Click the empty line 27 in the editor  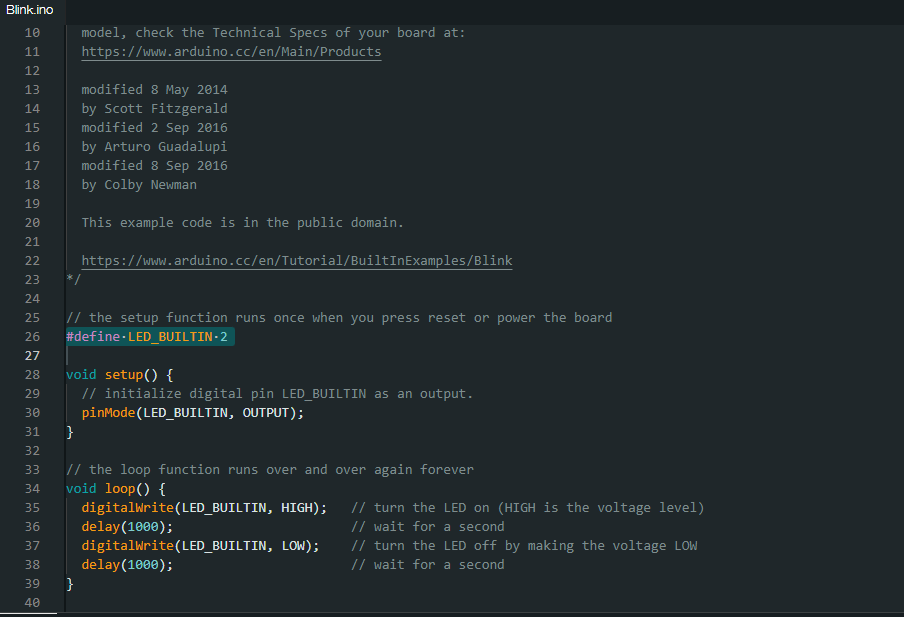pyautogui.click(x=300, y=355)
